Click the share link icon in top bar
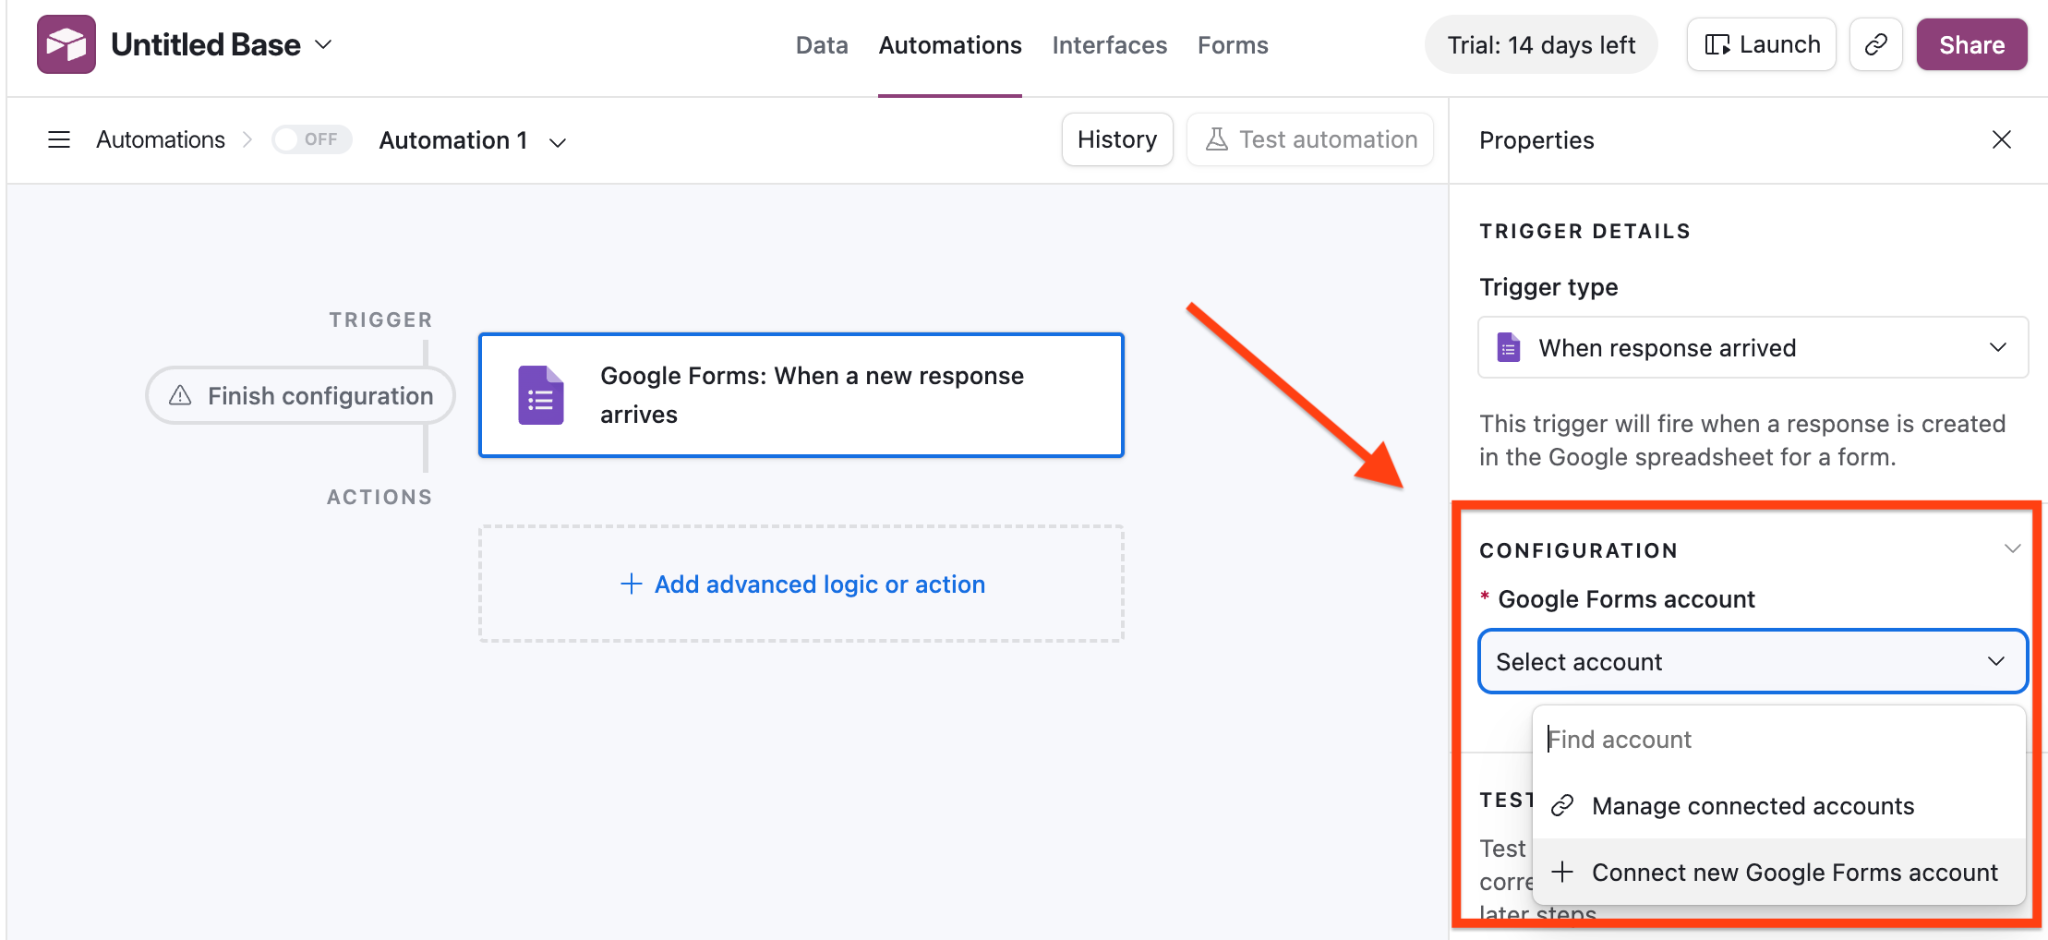Viewport: 2048px width, 940px height. (x=1876, y=44)
